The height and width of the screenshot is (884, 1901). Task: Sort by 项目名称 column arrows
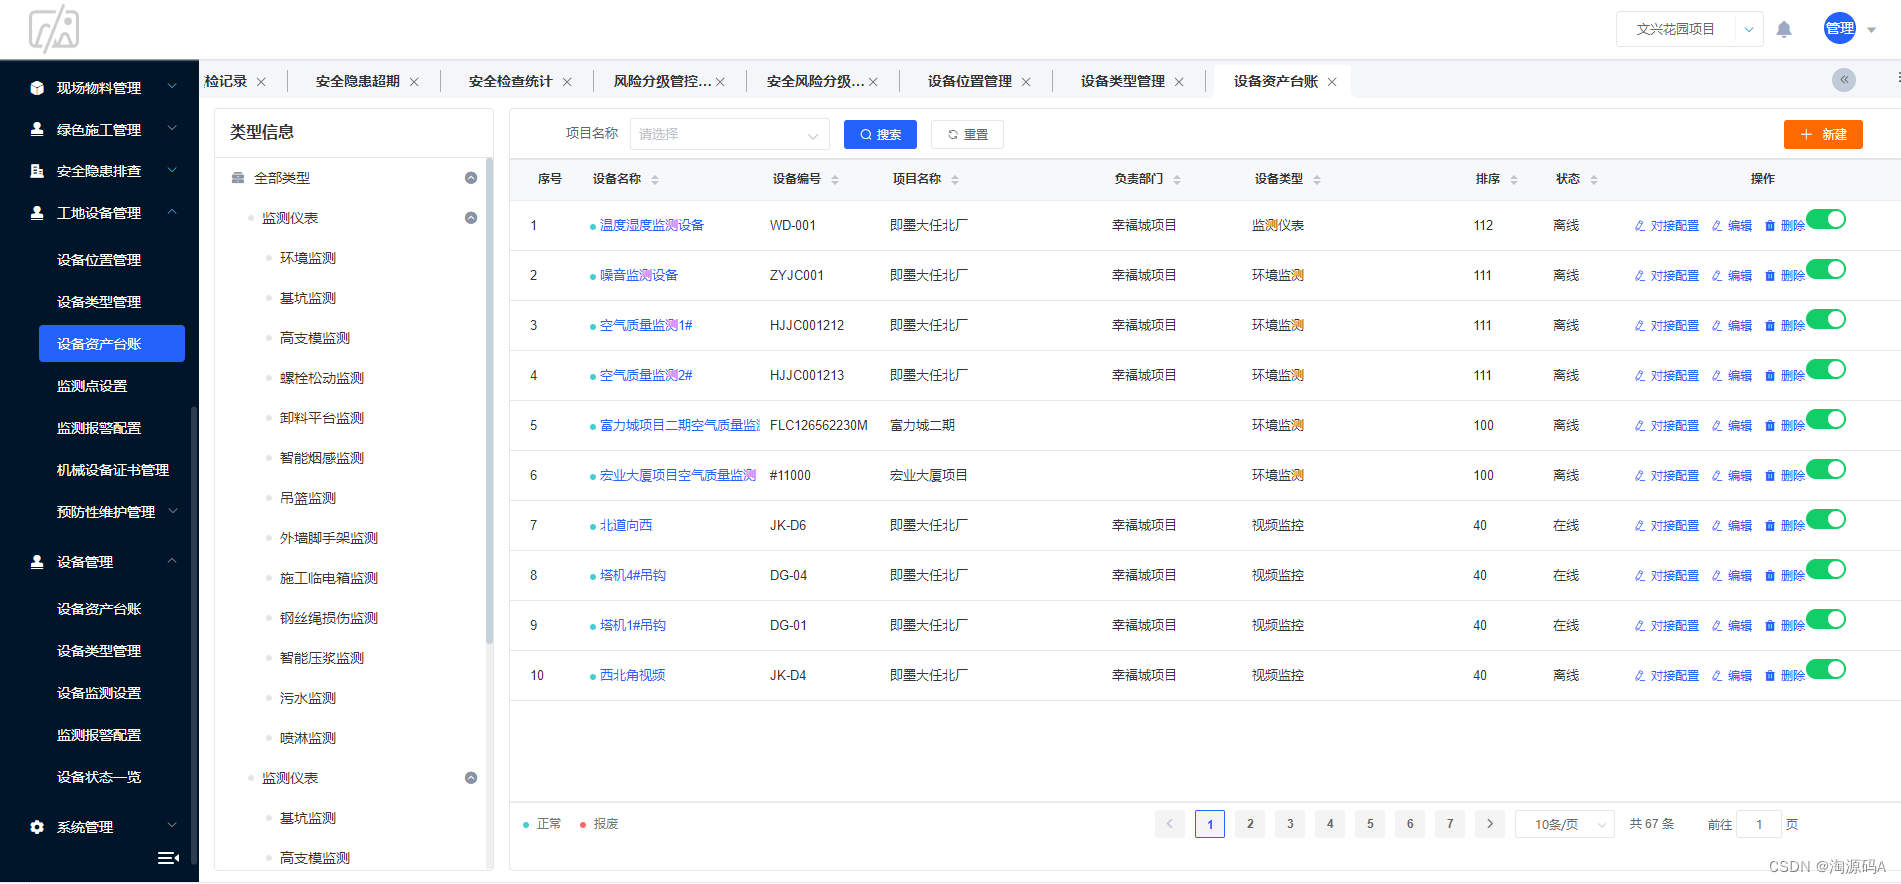(955, 180)
